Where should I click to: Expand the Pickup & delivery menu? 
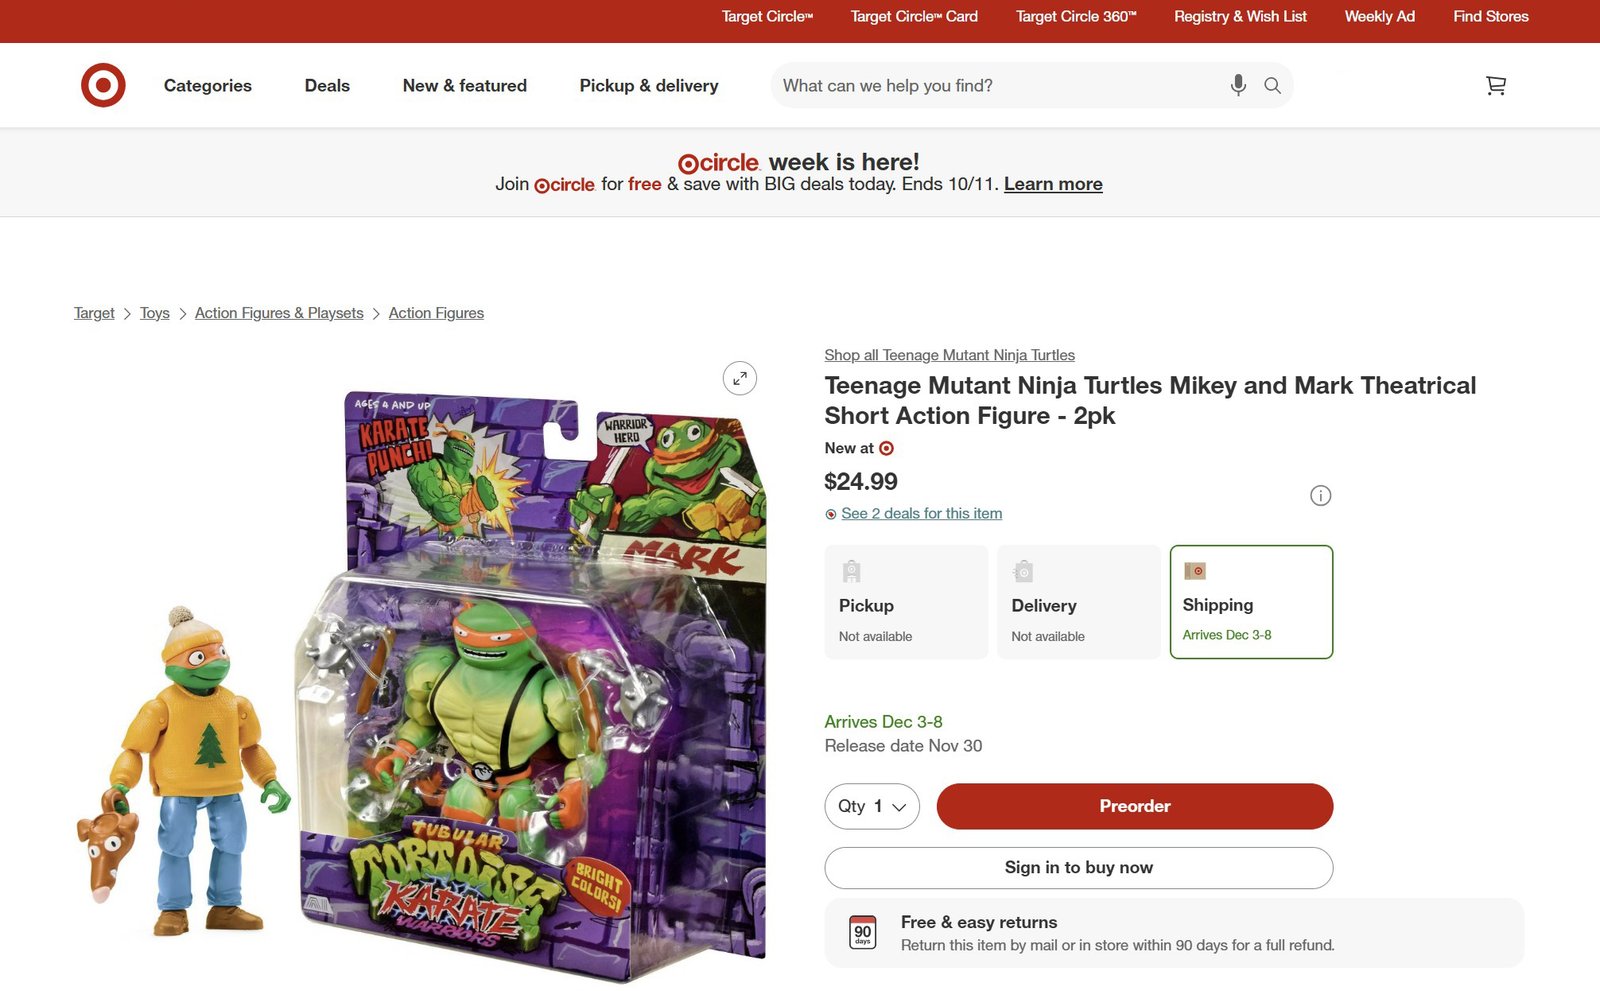(x=648, y=85)
